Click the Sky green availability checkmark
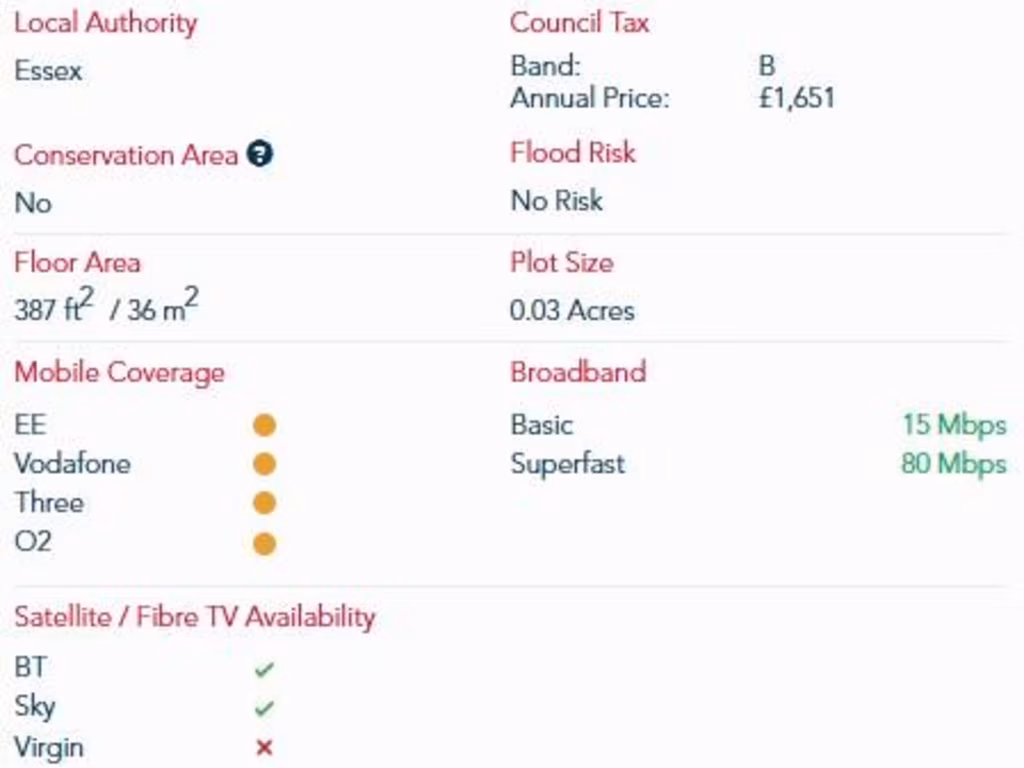Viewport: 1024px width, 768px height. click(264, 708)
